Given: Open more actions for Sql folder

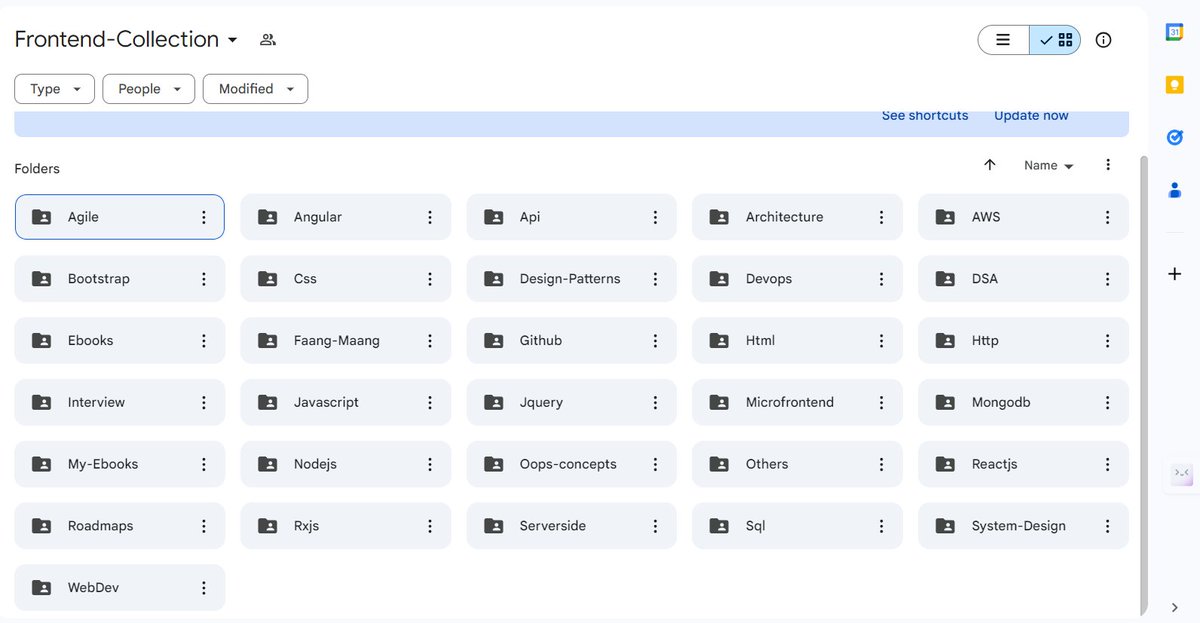Looking at the screenshot, I should pyautogui.click(x=881, y=526).
